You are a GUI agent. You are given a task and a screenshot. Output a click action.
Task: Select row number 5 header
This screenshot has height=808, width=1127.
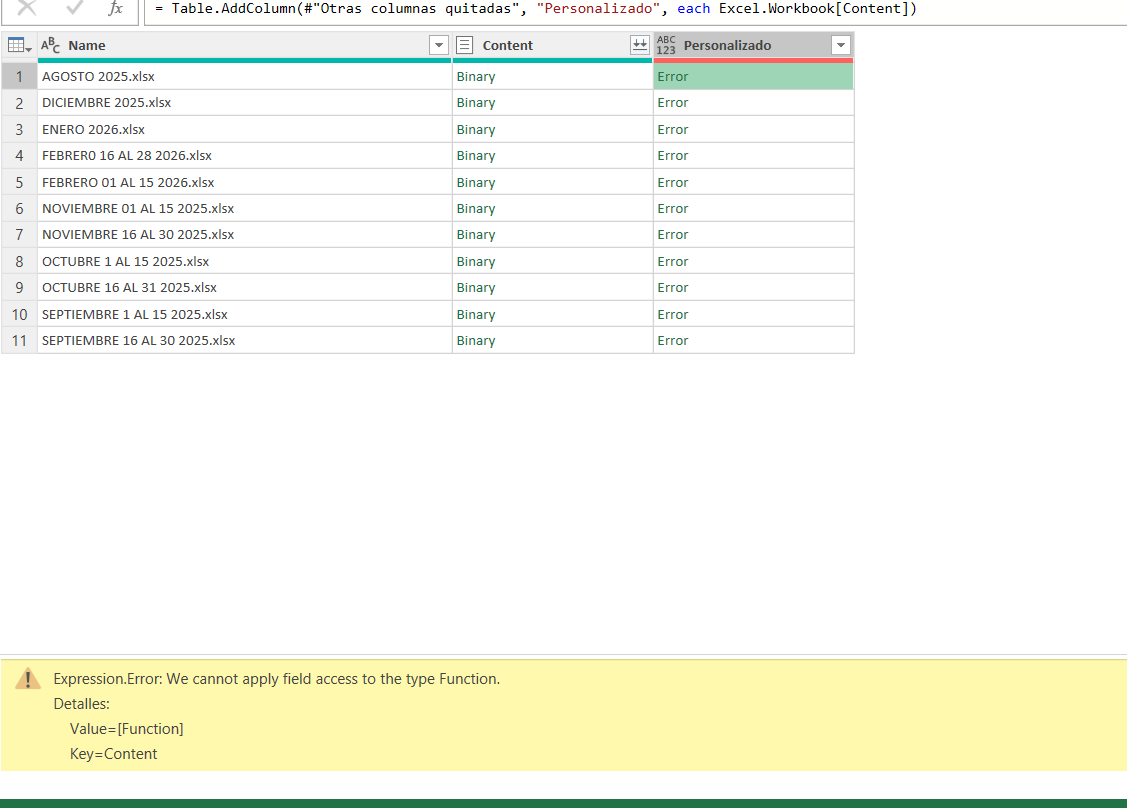[19, 182]
